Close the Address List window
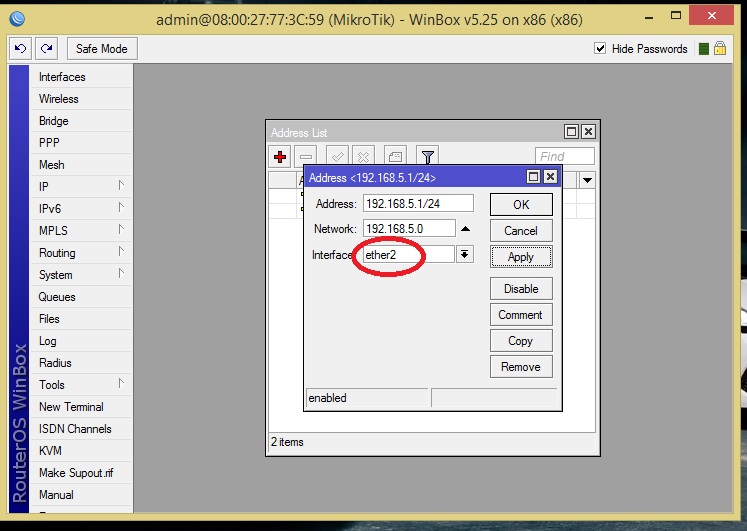This screenshot has height=531, width=747. pyautogui.click(x=588, y=131)
